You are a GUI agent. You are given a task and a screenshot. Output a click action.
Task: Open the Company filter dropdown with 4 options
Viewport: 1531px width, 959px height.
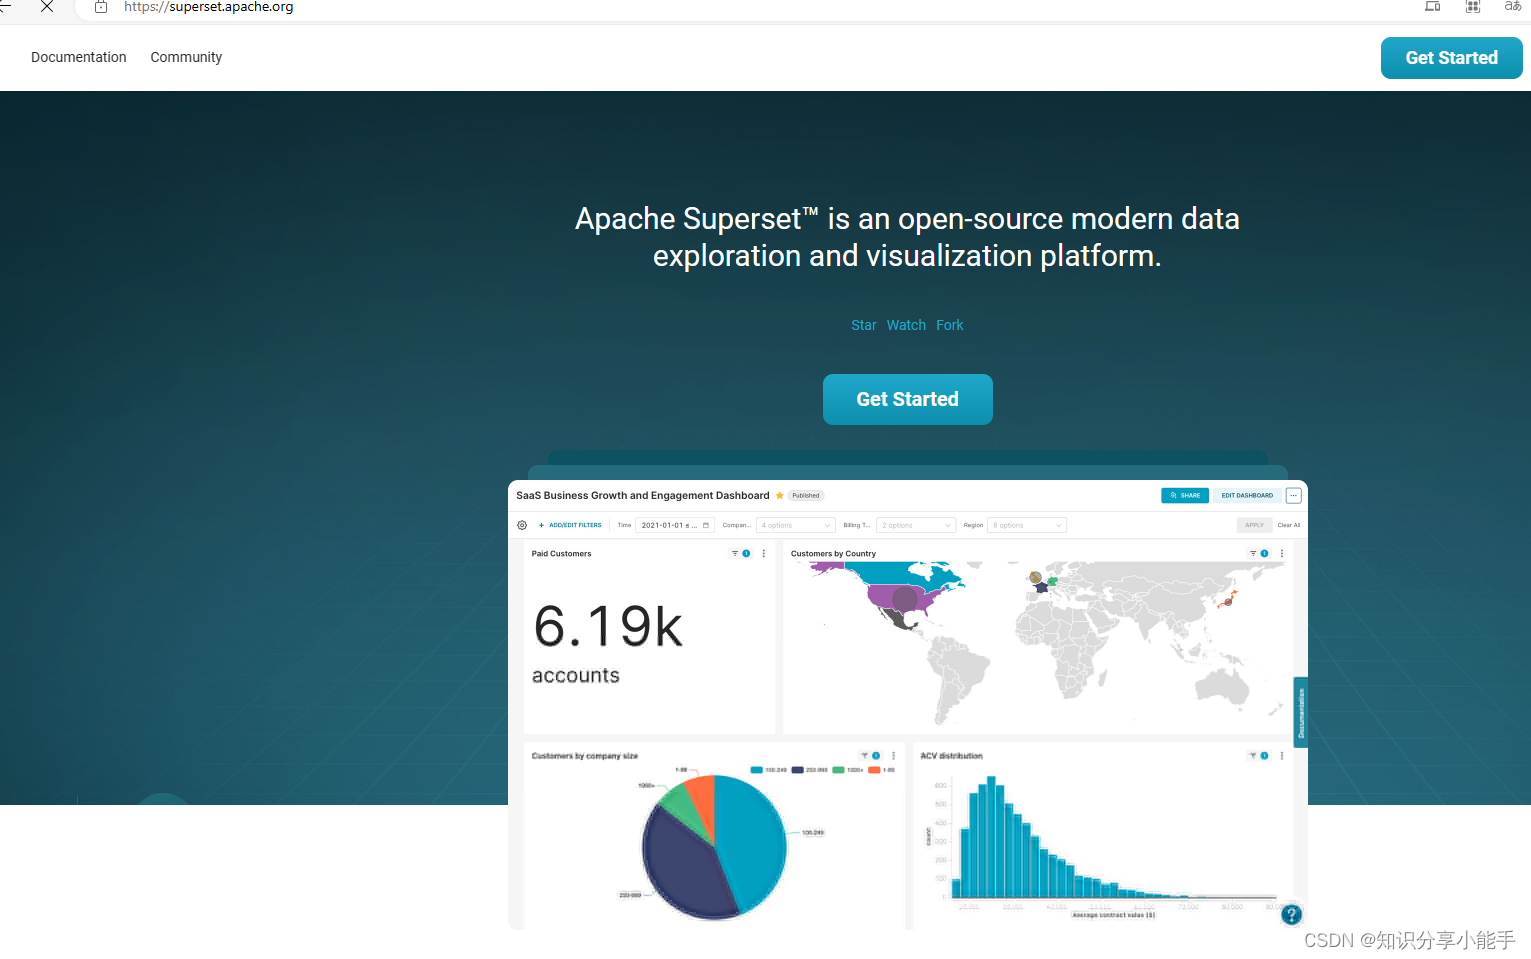796,525
